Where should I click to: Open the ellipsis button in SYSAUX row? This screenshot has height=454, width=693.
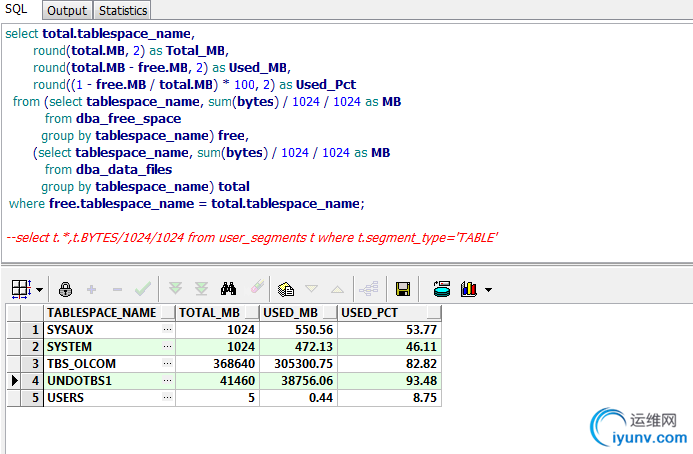[168, 329]
